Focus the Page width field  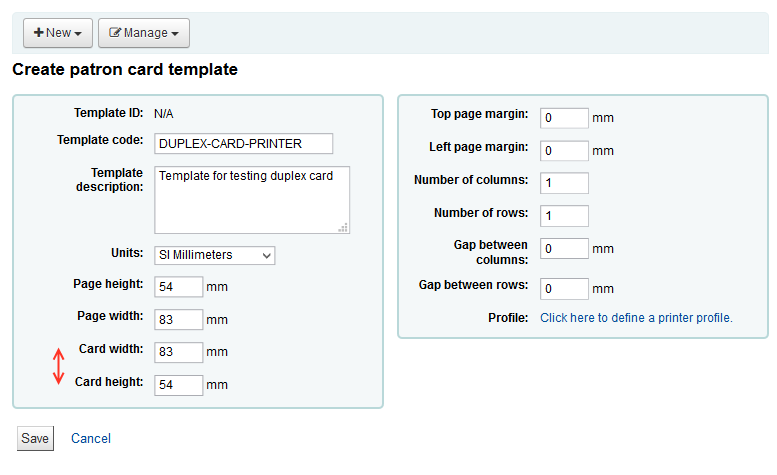[179, 319]
